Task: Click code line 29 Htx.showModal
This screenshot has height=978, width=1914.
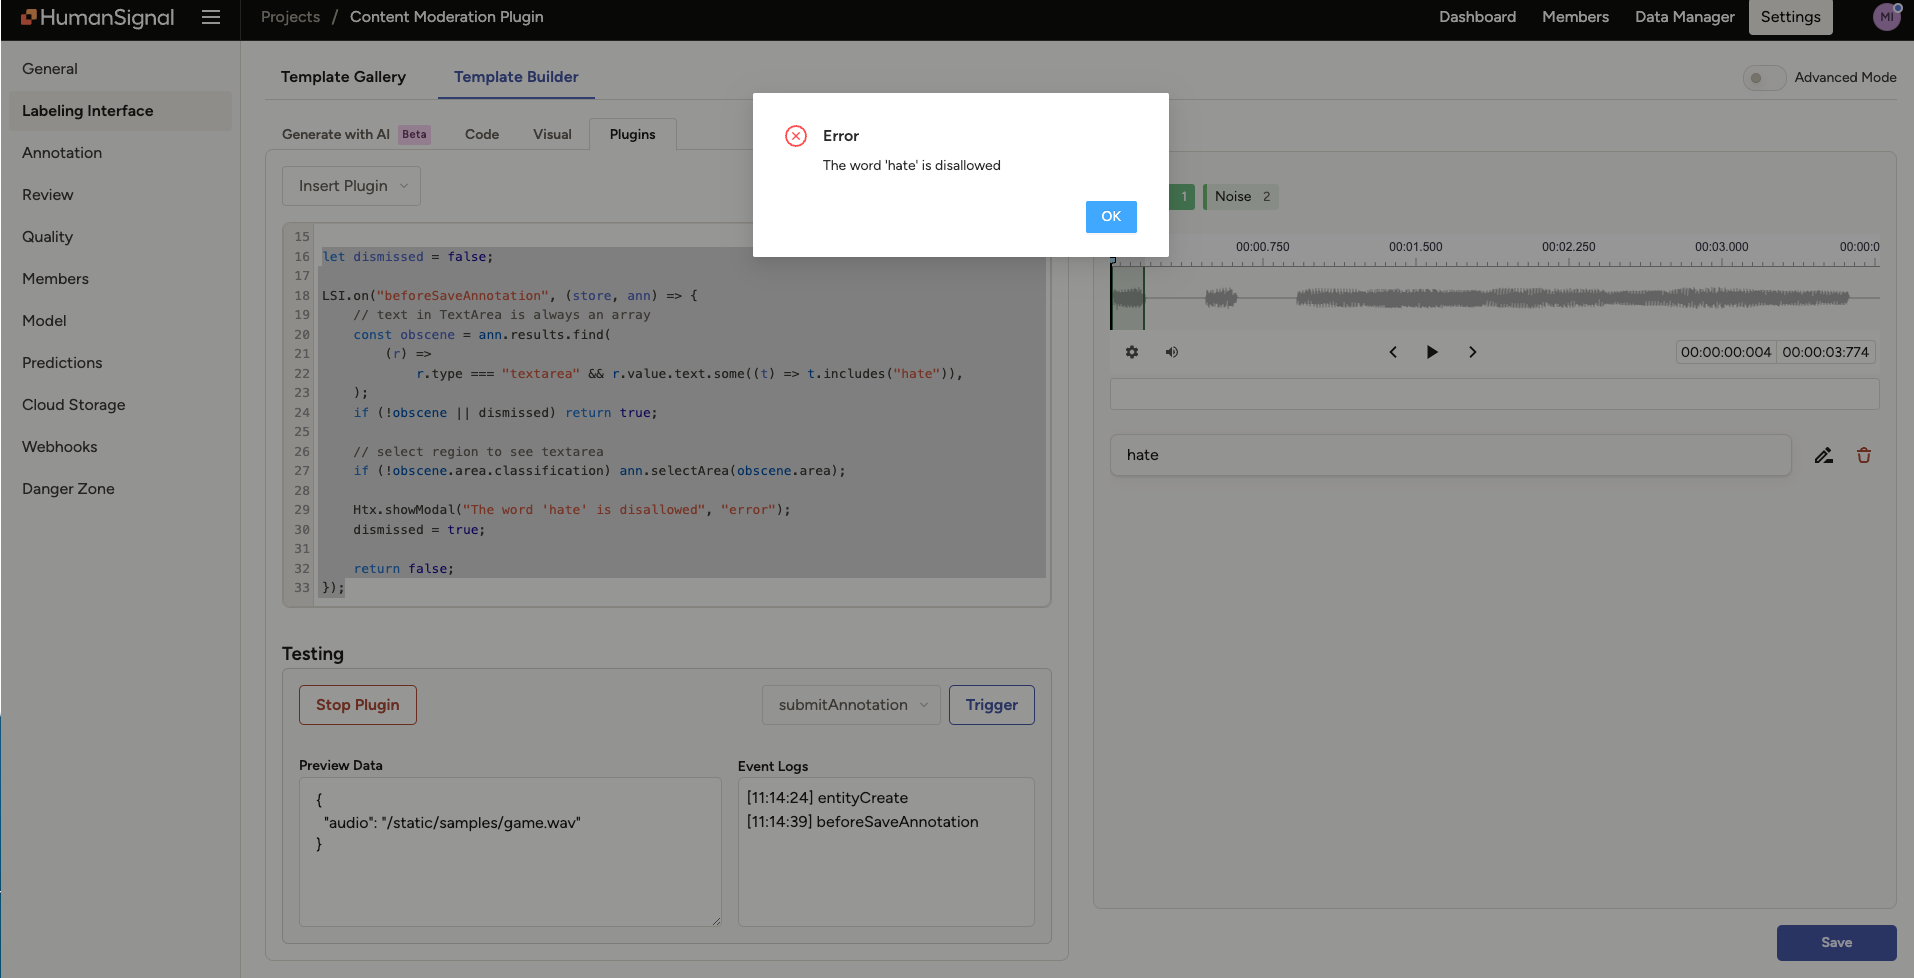Action: point(571,510)
